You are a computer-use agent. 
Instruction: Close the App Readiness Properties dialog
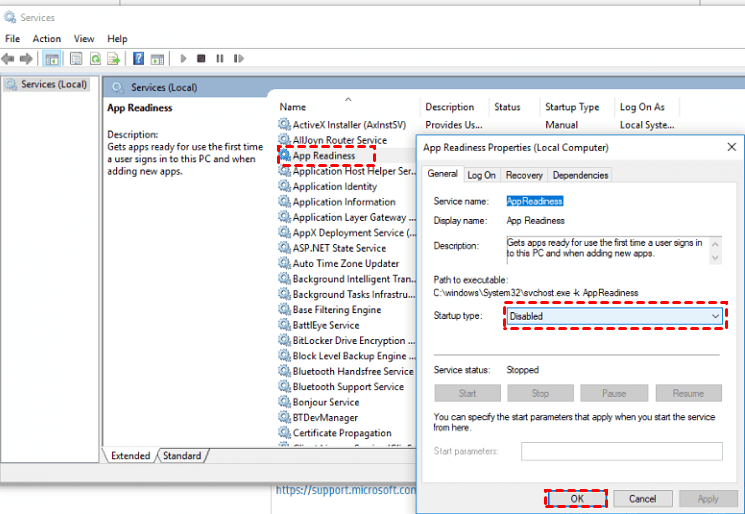732,147
